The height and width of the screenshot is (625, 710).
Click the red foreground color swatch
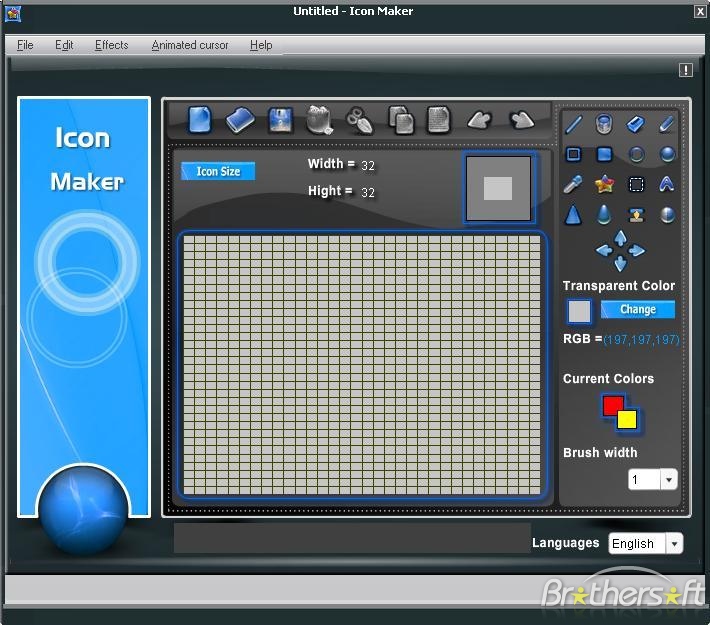click(x=611, y=405)
